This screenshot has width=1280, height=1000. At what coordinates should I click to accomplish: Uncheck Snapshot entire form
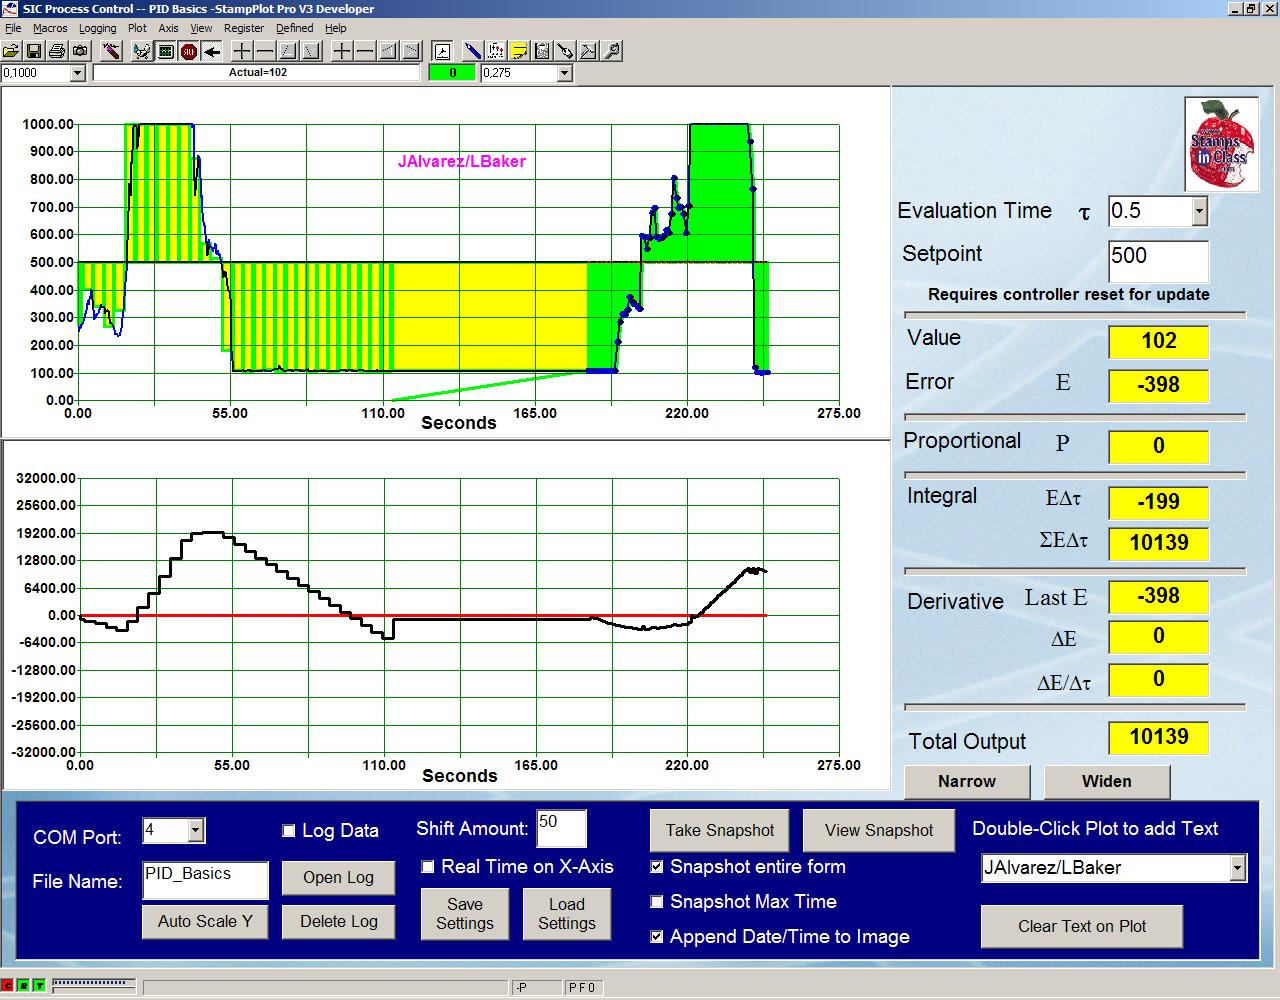(657, 867)
